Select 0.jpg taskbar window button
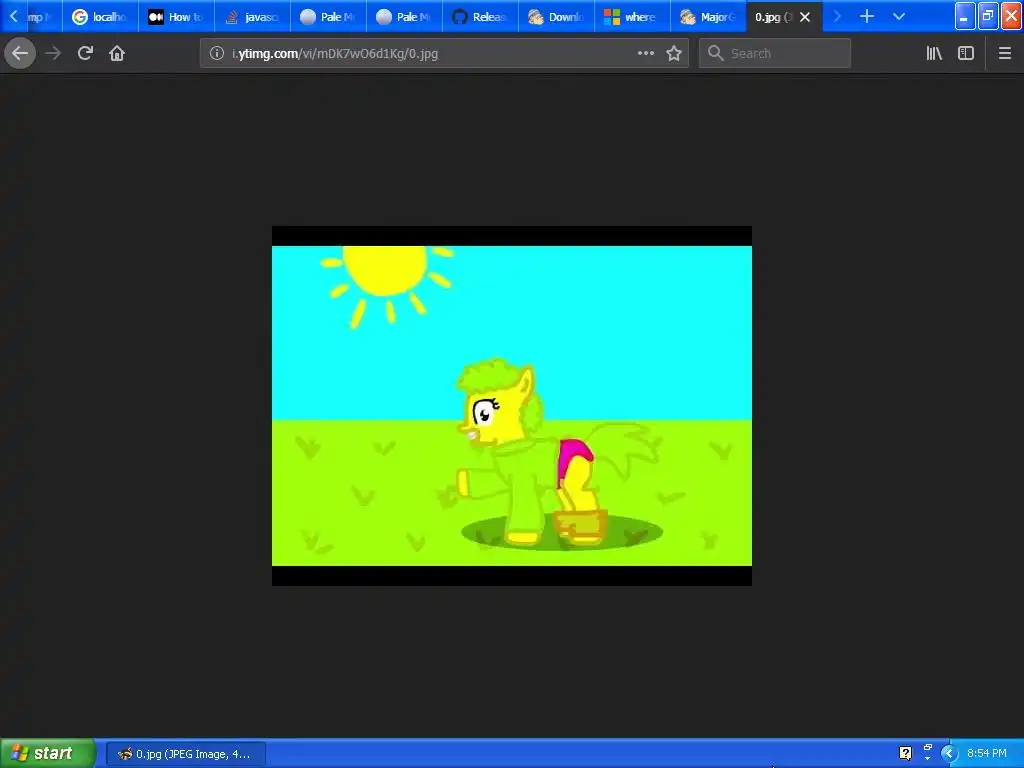The width and height of the screenshot is (1024, 768). pyautogui.click(x=185, y=754)
